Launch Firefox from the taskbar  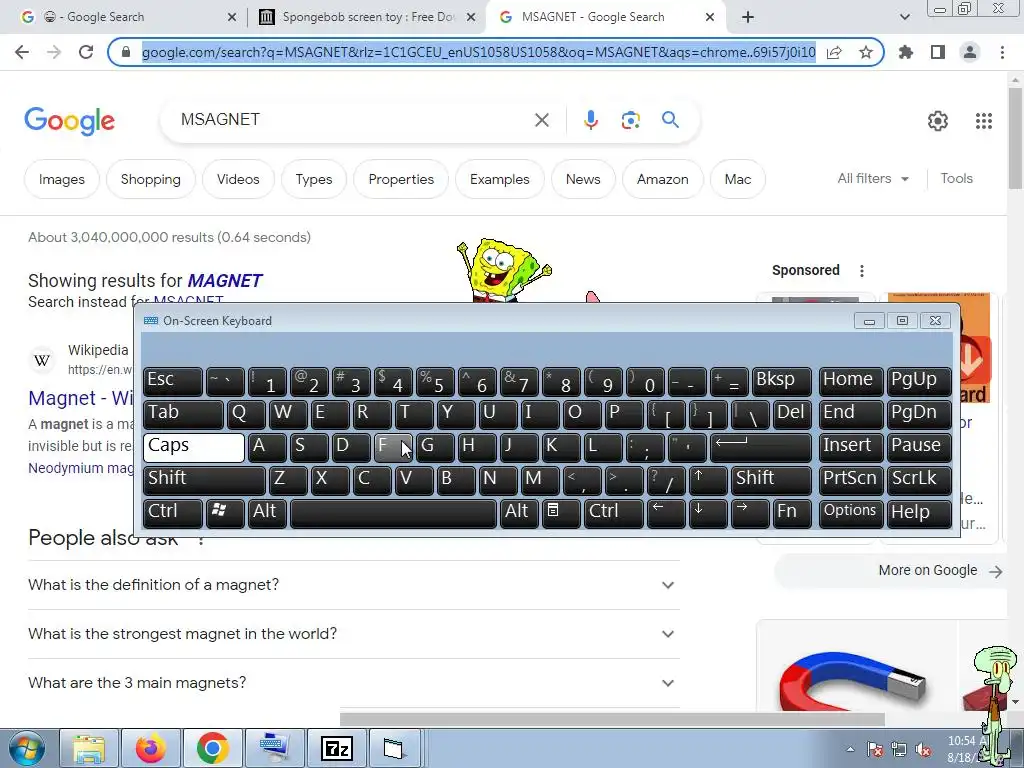[151, 748]
